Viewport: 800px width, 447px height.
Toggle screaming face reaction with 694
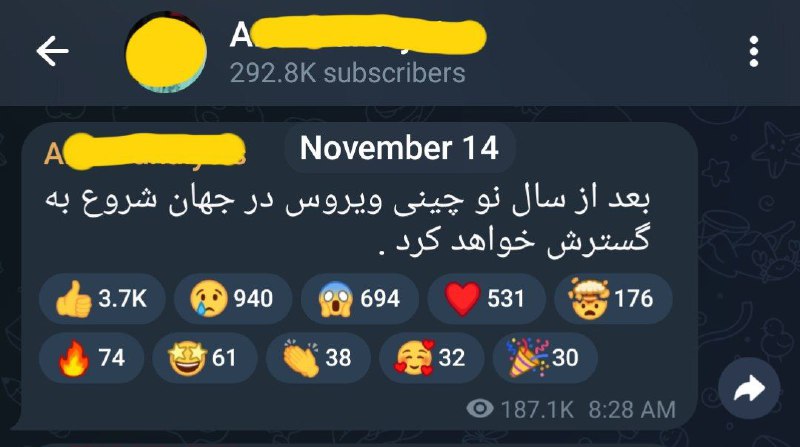(360, 299)
